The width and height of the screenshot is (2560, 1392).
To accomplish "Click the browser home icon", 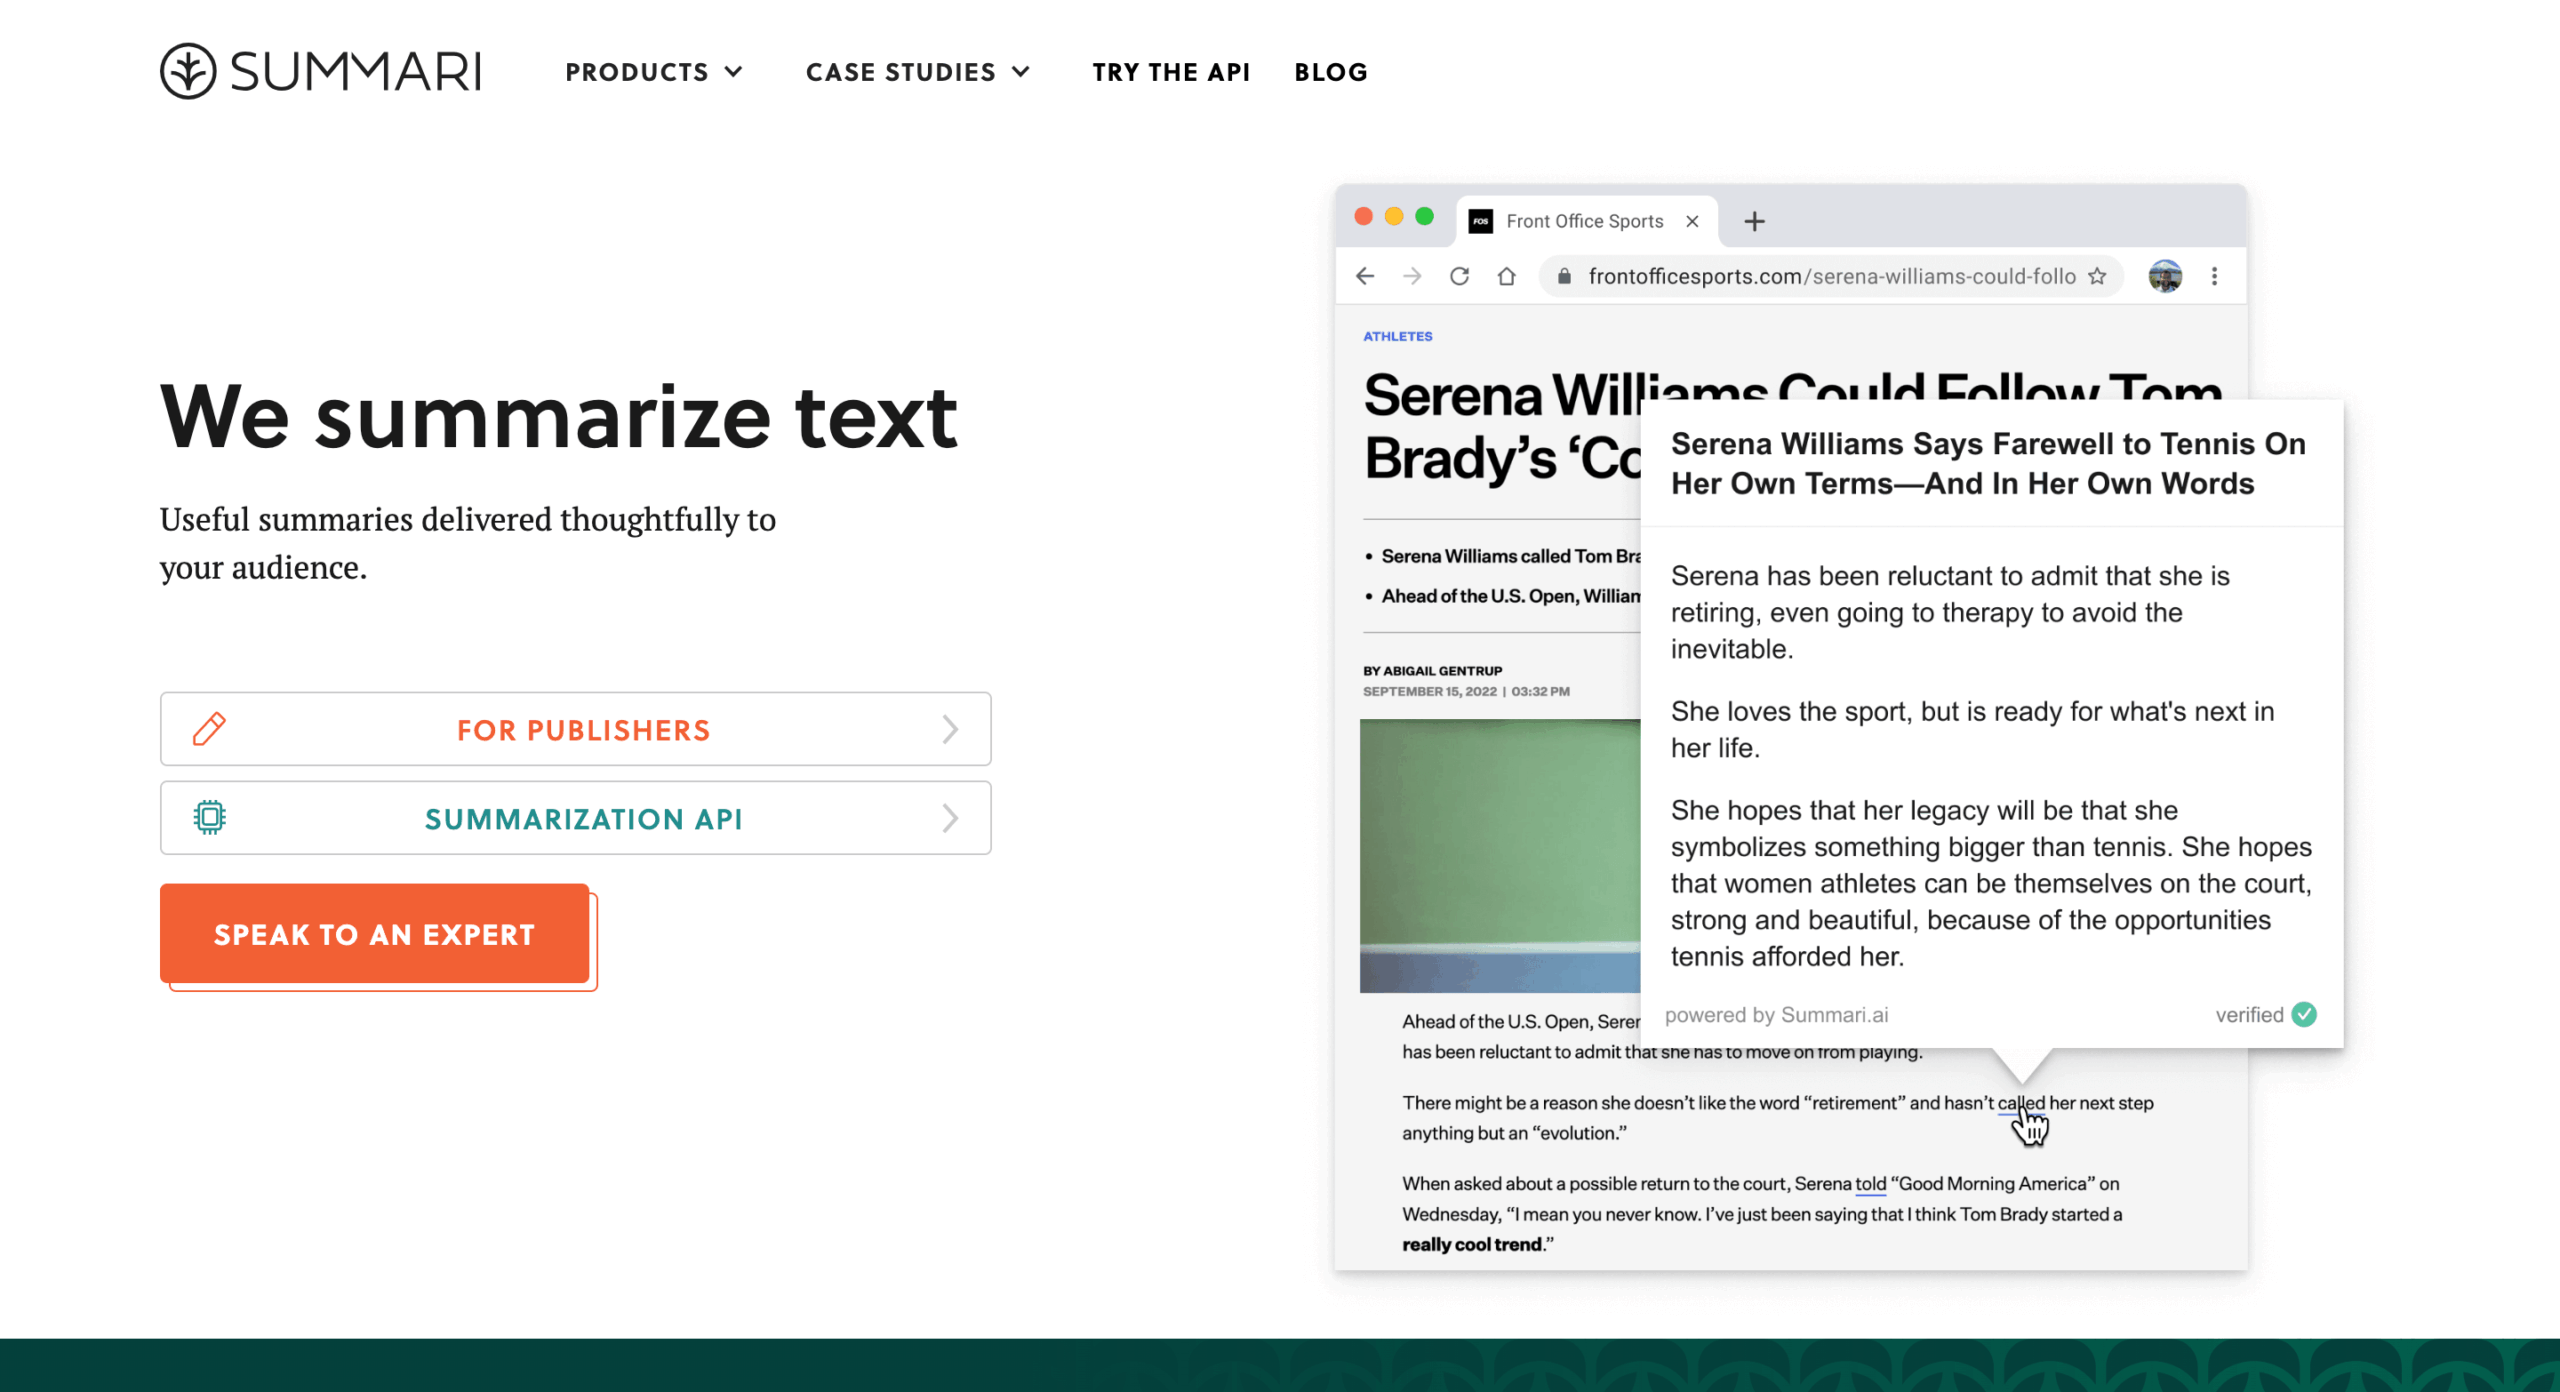I will click(1506, 276).
